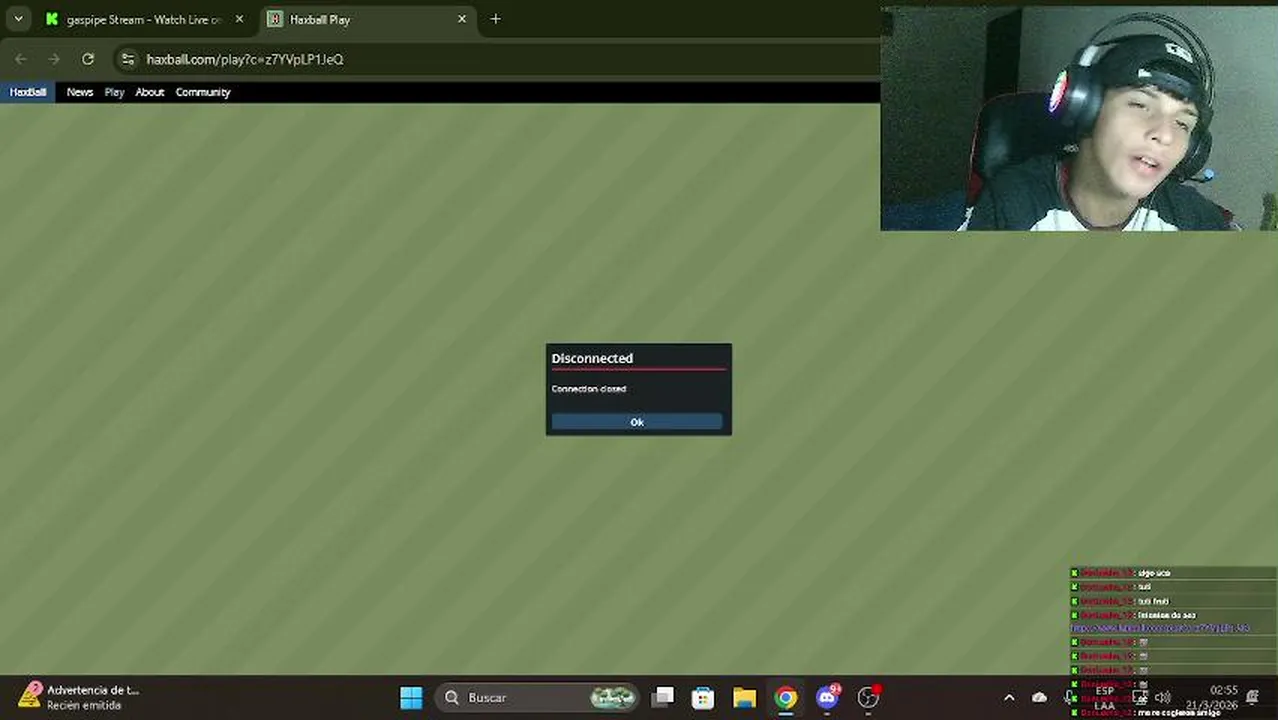Switch to Haxball Play browser tab

[x=366, y=19]
